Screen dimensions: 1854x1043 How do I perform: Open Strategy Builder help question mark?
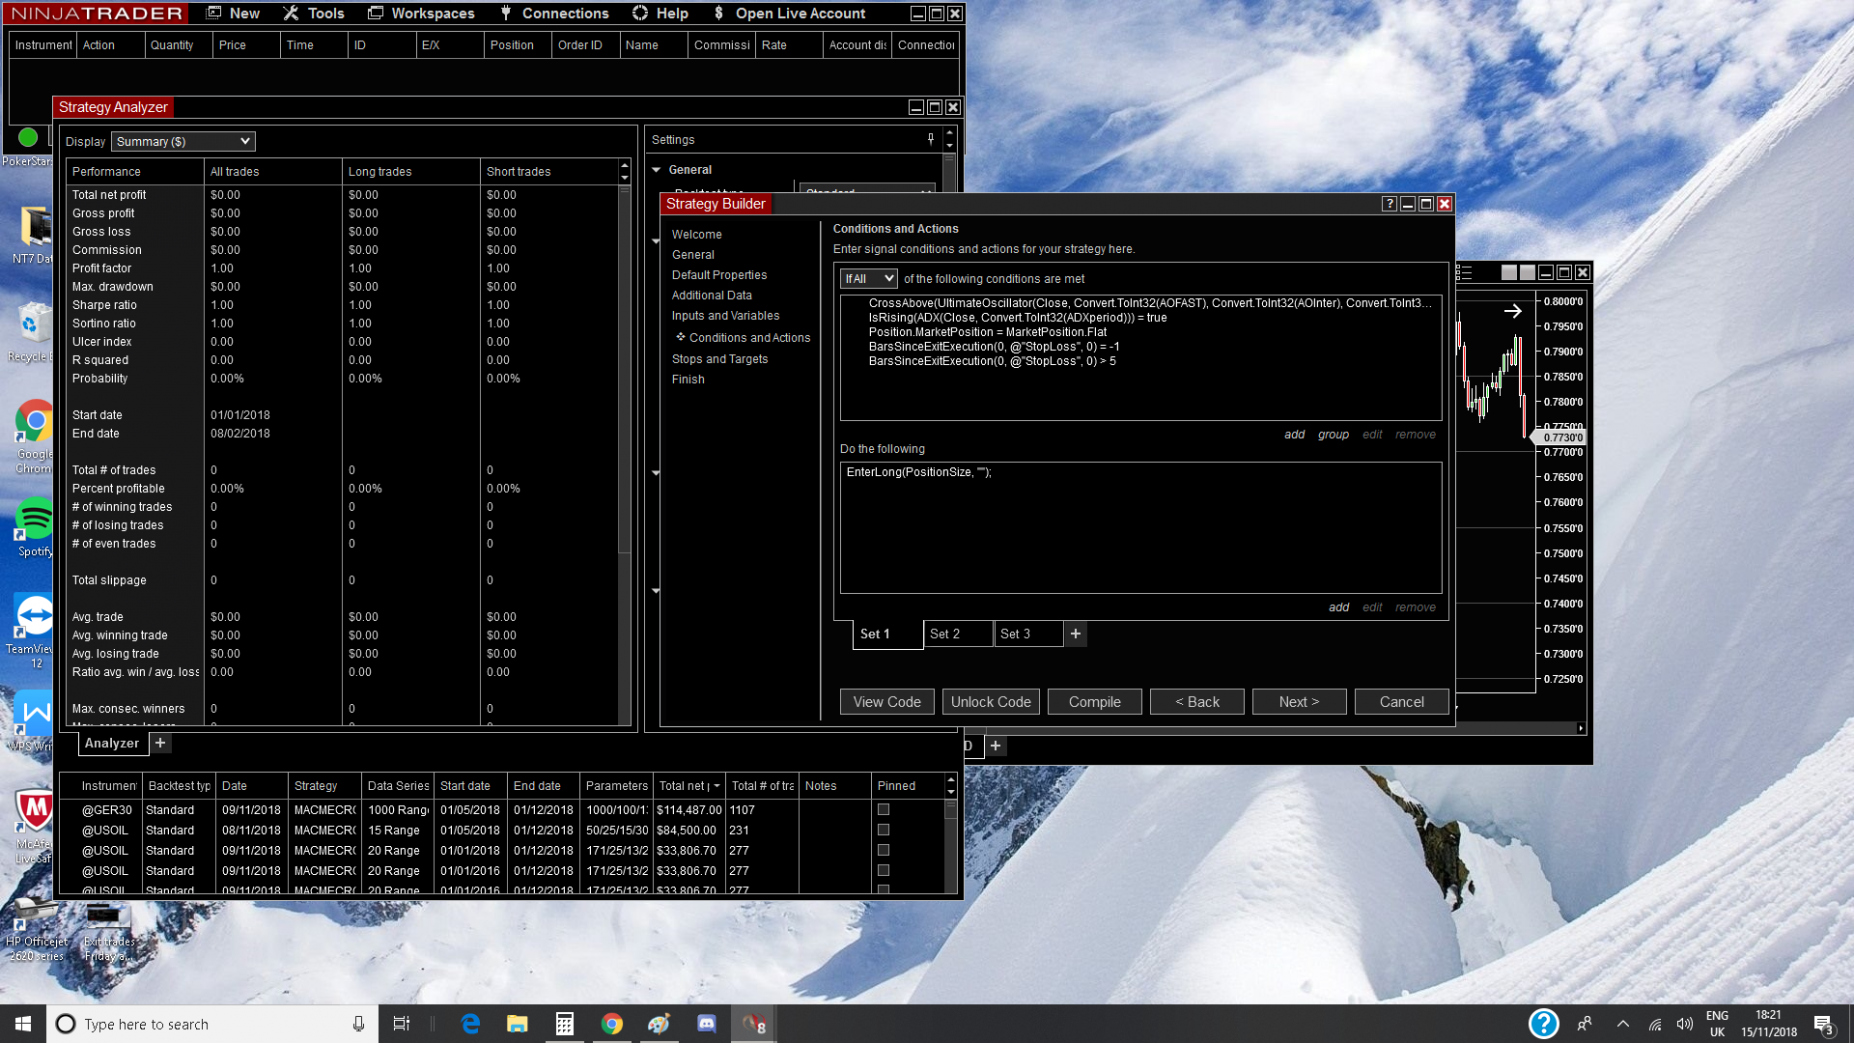1389,204
